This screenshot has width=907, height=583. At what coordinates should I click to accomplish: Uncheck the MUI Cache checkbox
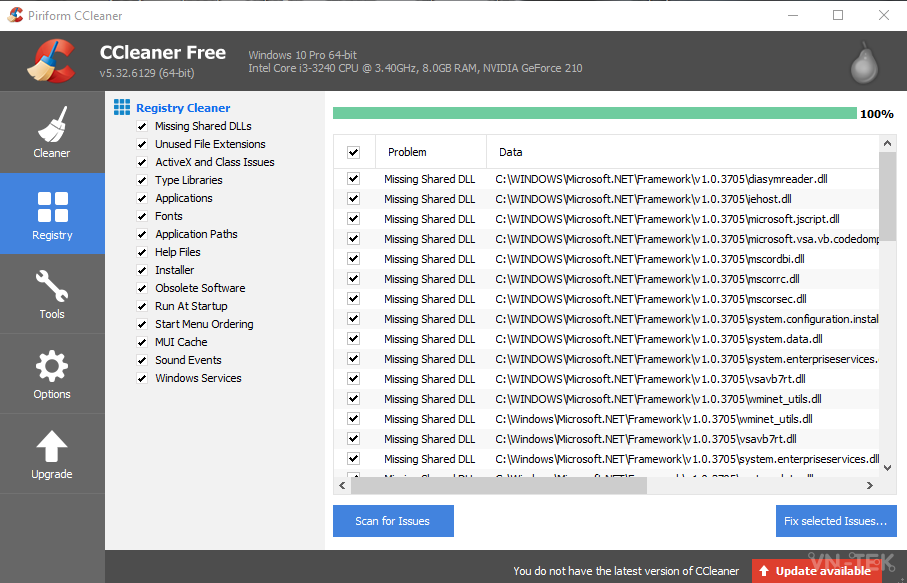click(x=142, y=342)
